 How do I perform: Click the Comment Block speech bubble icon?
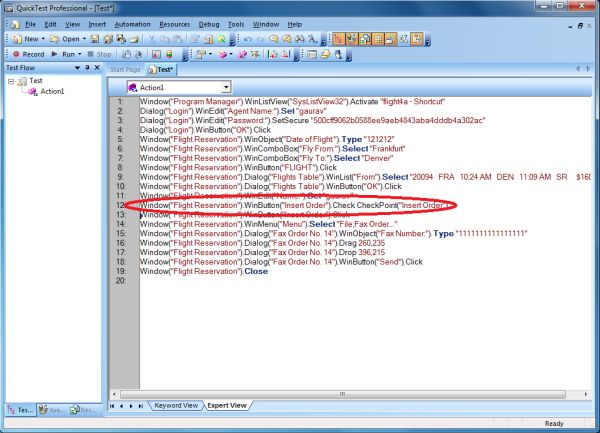pos(274,39)
